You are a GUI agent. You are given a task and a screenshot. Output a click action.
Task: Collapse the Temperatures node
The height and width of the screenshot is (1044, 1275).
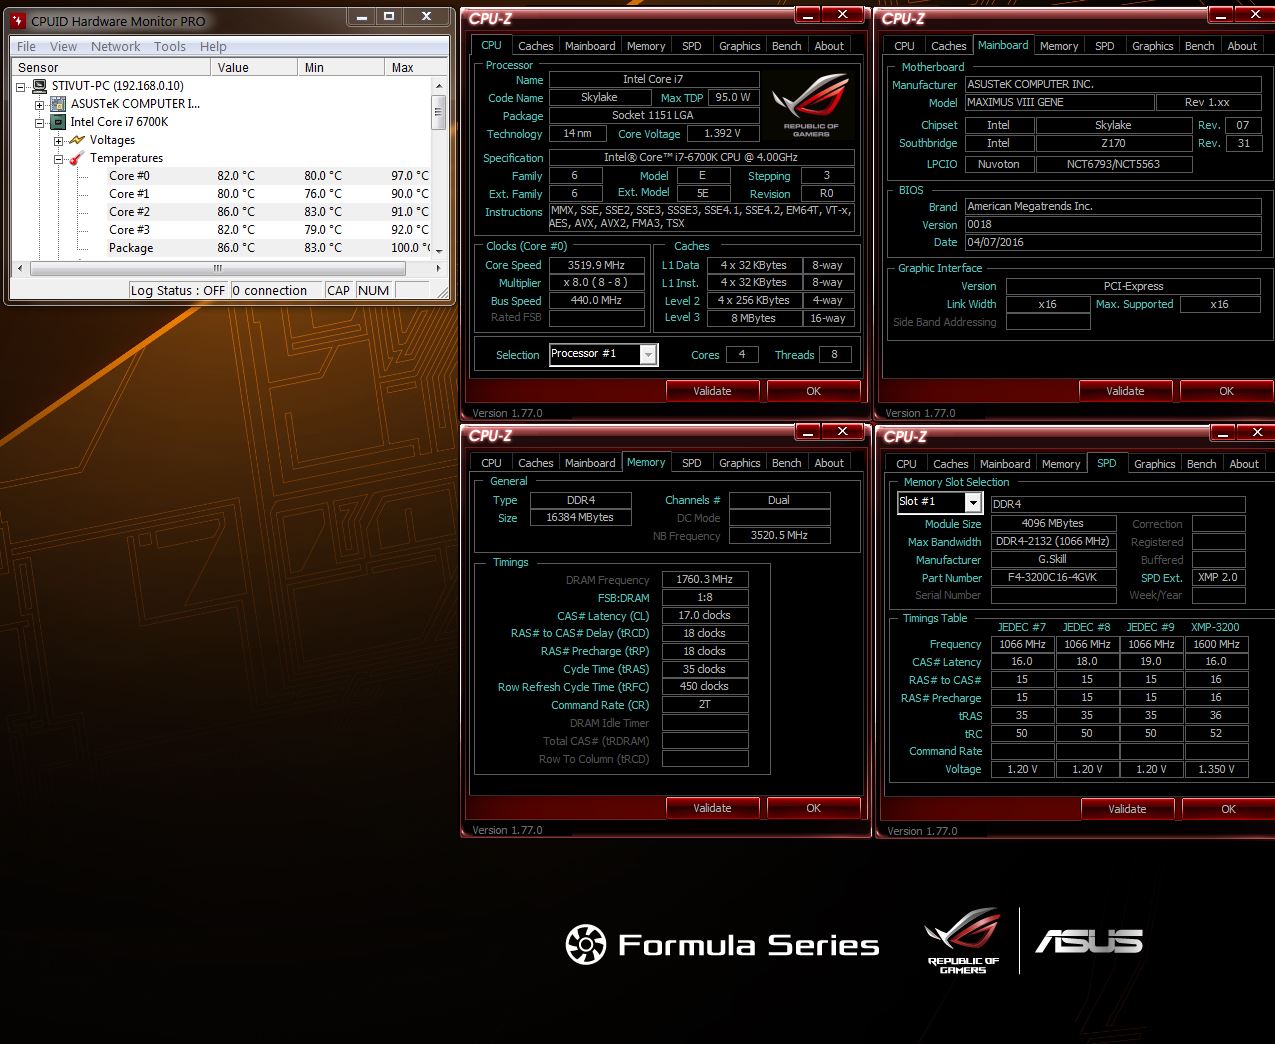(x=58, y=159)
